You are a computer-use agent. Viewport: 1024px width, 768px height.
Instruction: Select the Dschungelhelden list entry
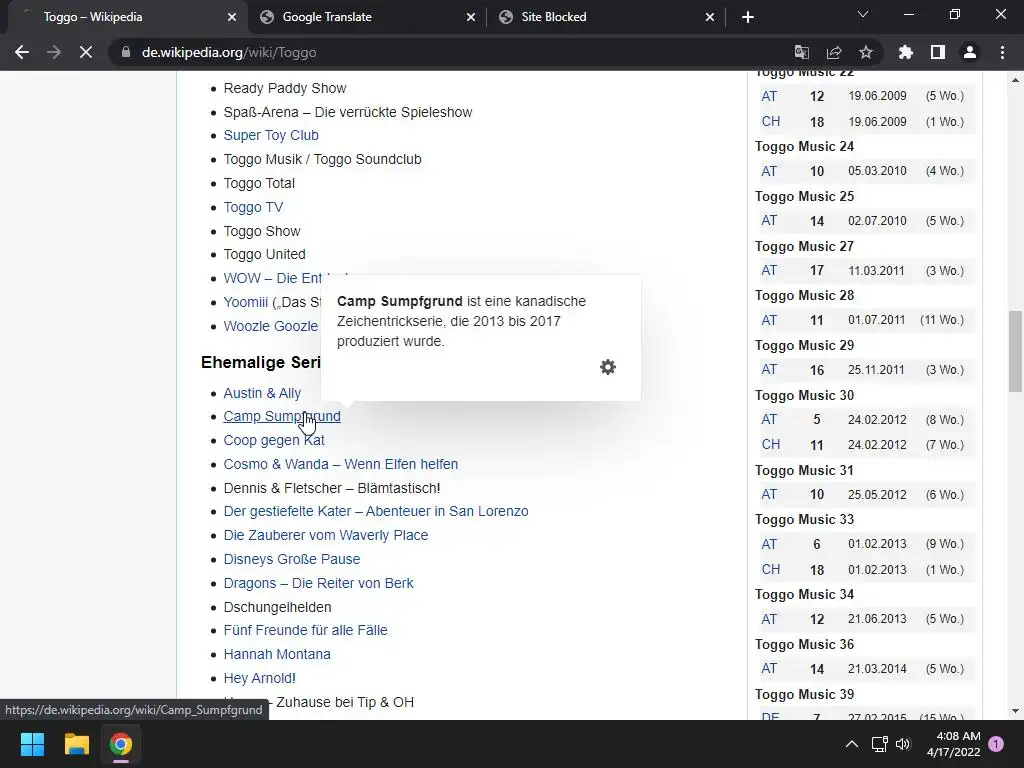pos(277,607)
